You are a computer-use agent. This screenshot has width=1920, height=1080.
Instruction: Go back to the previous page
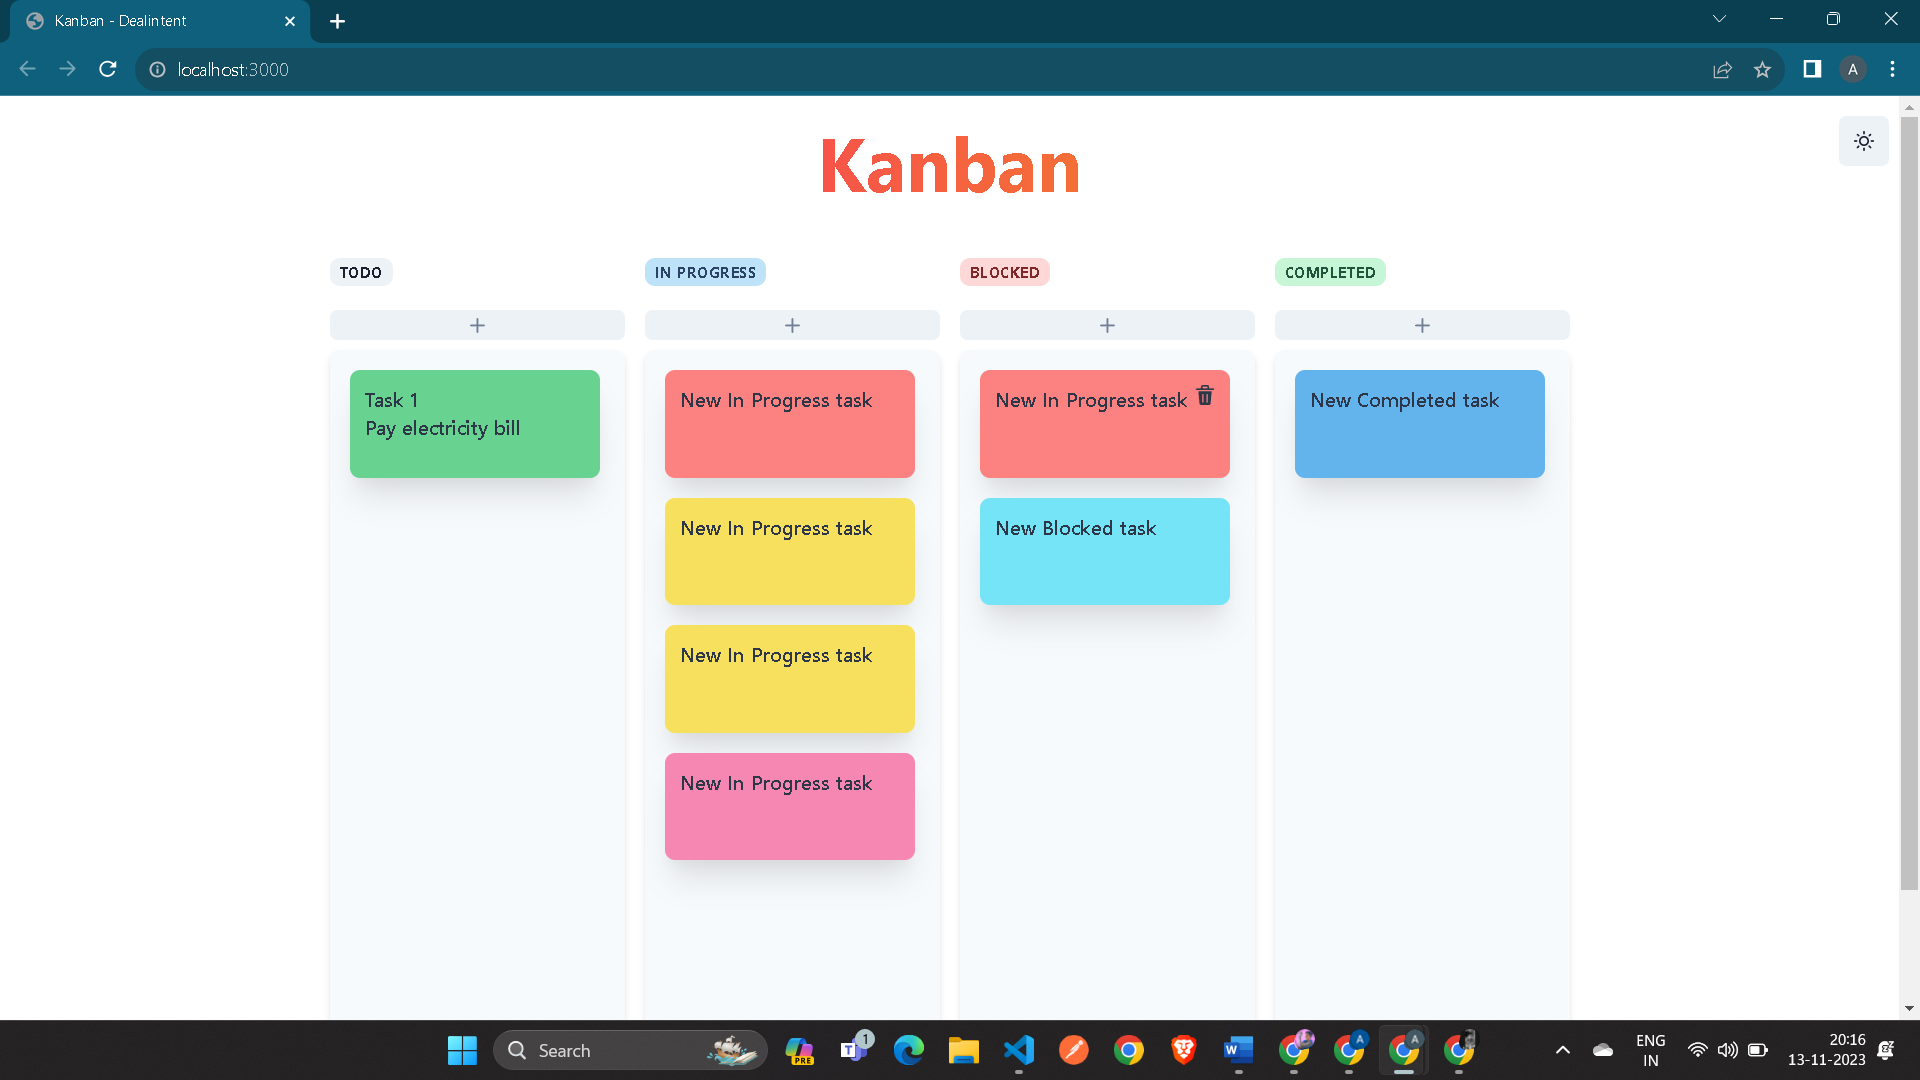[26, 69]
